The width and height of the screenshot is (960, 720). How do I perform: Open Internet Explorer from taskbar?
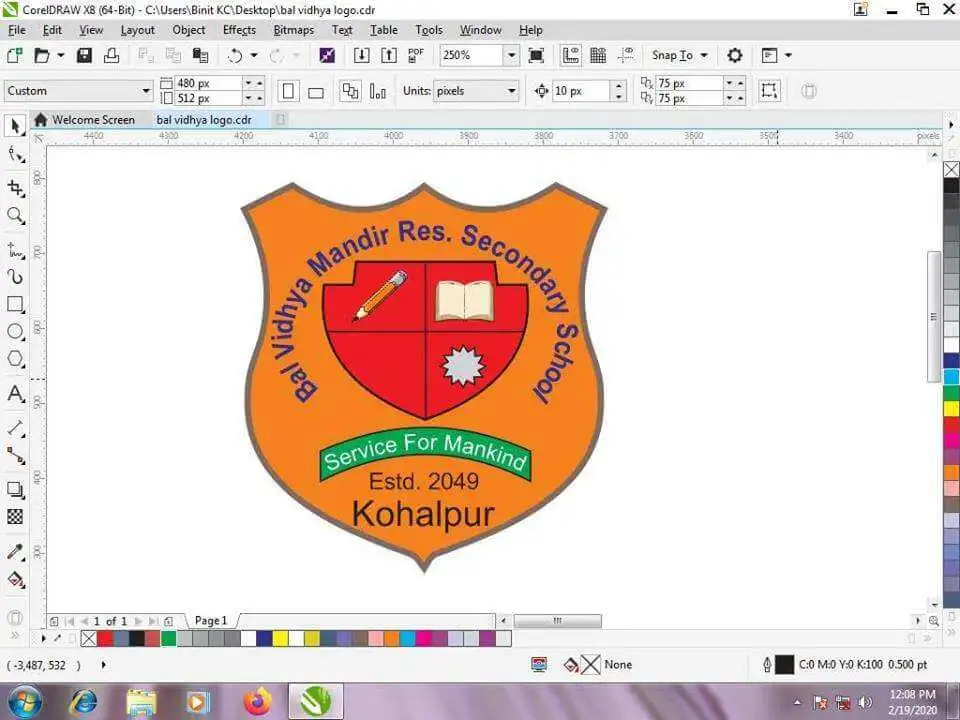(84, 702)
